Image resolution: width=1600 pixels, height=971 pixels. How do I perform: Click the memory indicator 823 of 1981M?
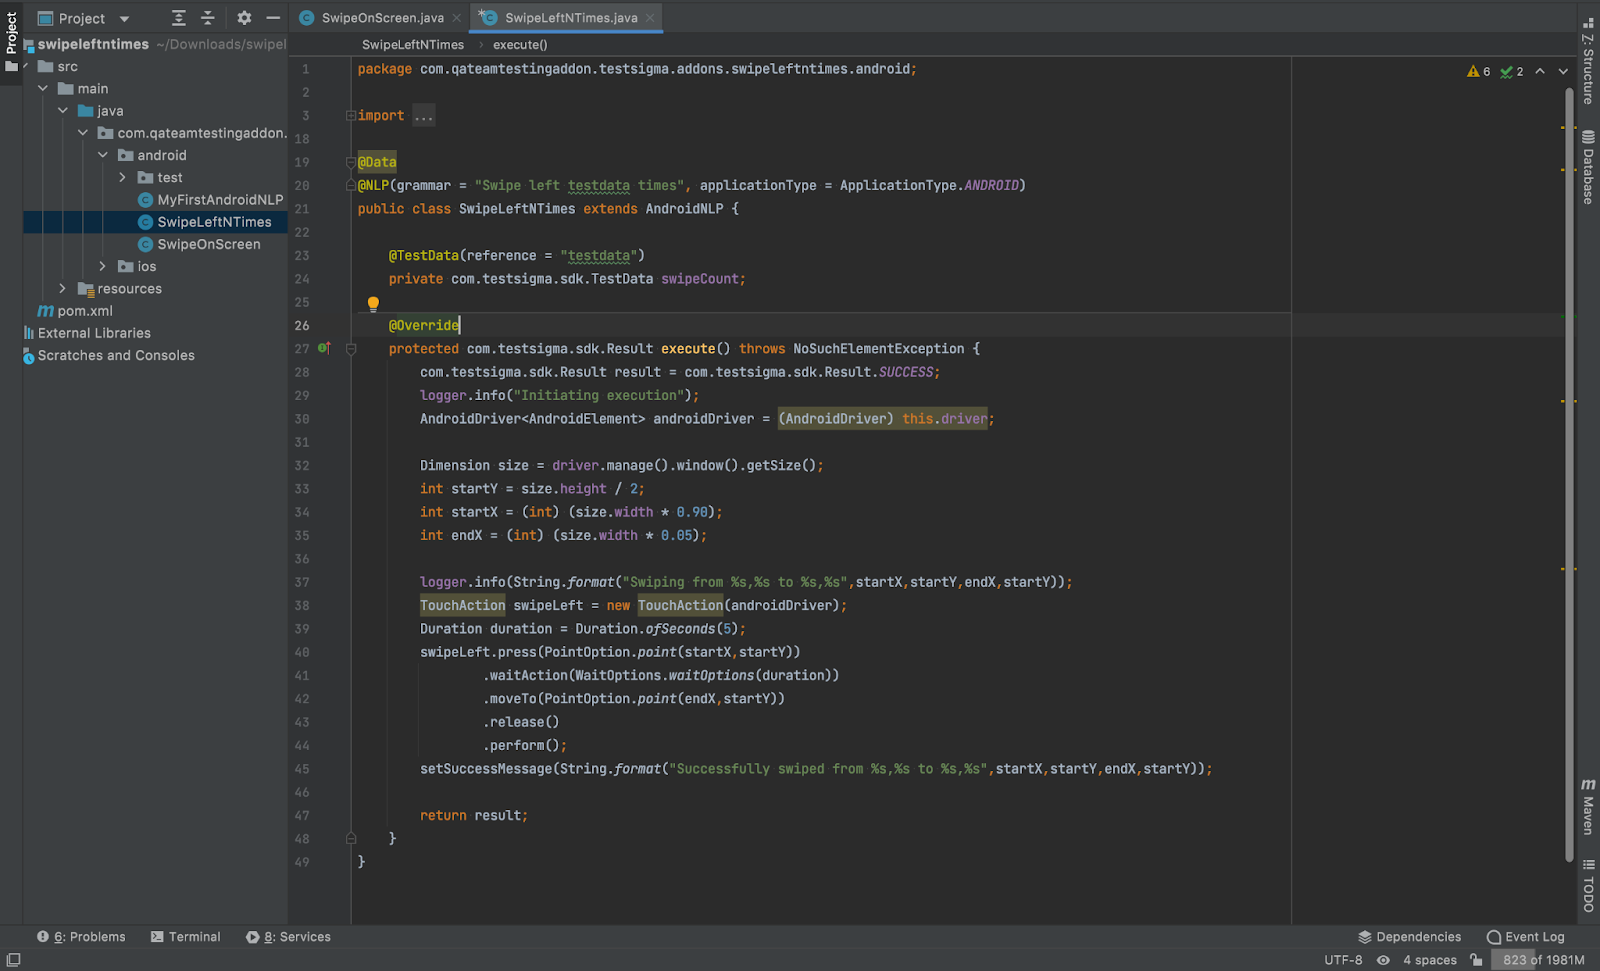point(1543,960)
